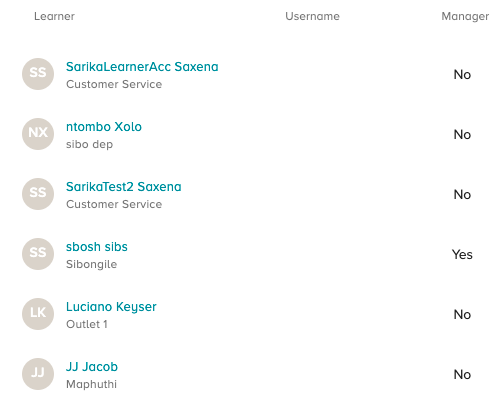The height and width of the screenshot is (399, 497).
Task: Click the SS avatar beside SarikaTest2 Saxena
Action: point(38,194)
